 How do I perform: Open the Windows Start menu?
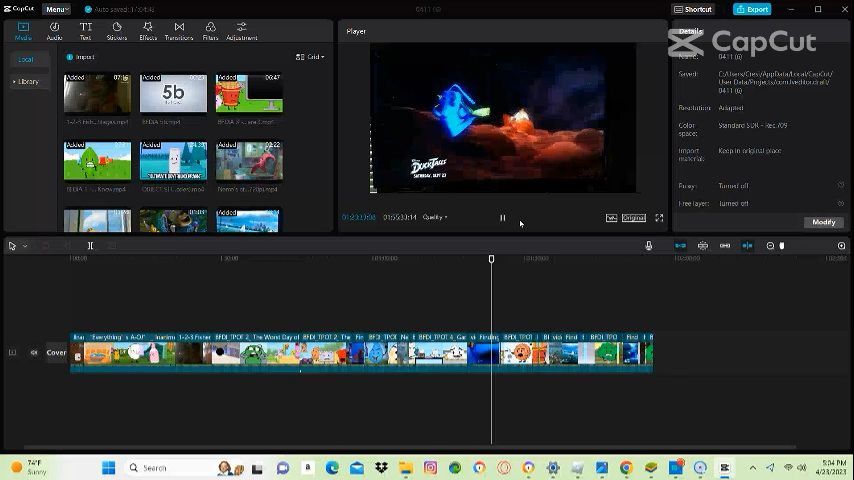pyautogui.click(x=108, y=467)
